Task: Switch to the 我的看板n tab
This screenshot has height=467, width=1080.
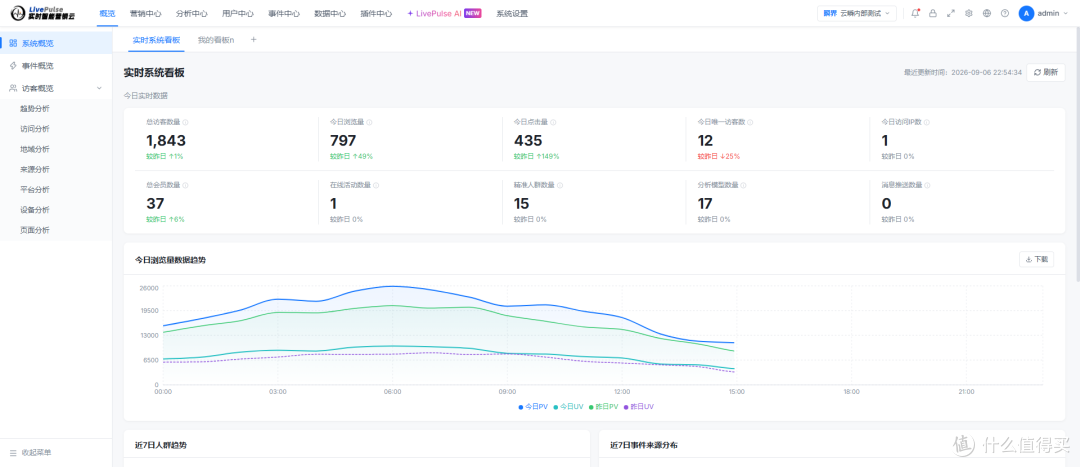Action: click(216, 40)
